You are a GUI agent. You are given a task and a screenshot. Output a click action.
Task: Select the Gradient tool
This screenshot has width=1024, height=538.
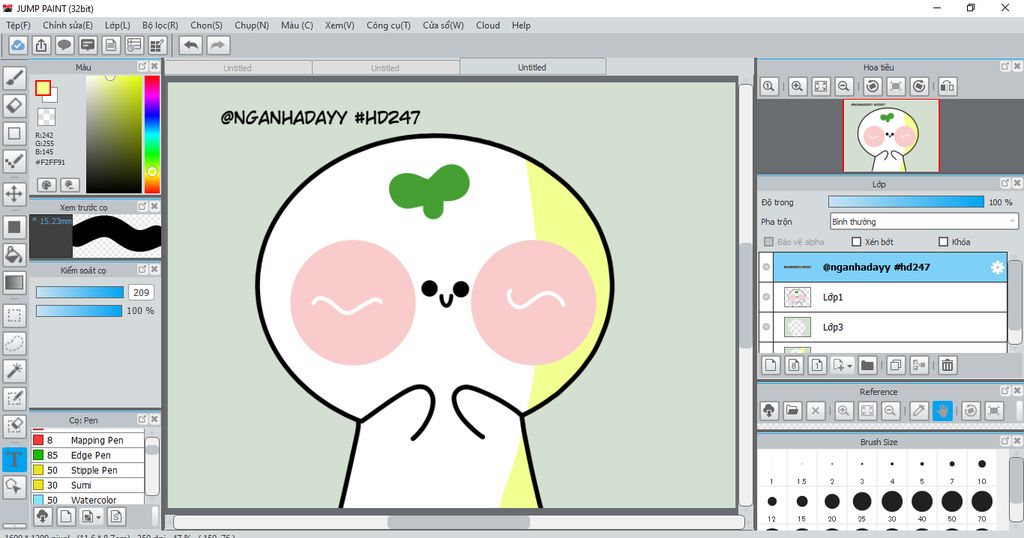tap(14, 283)
